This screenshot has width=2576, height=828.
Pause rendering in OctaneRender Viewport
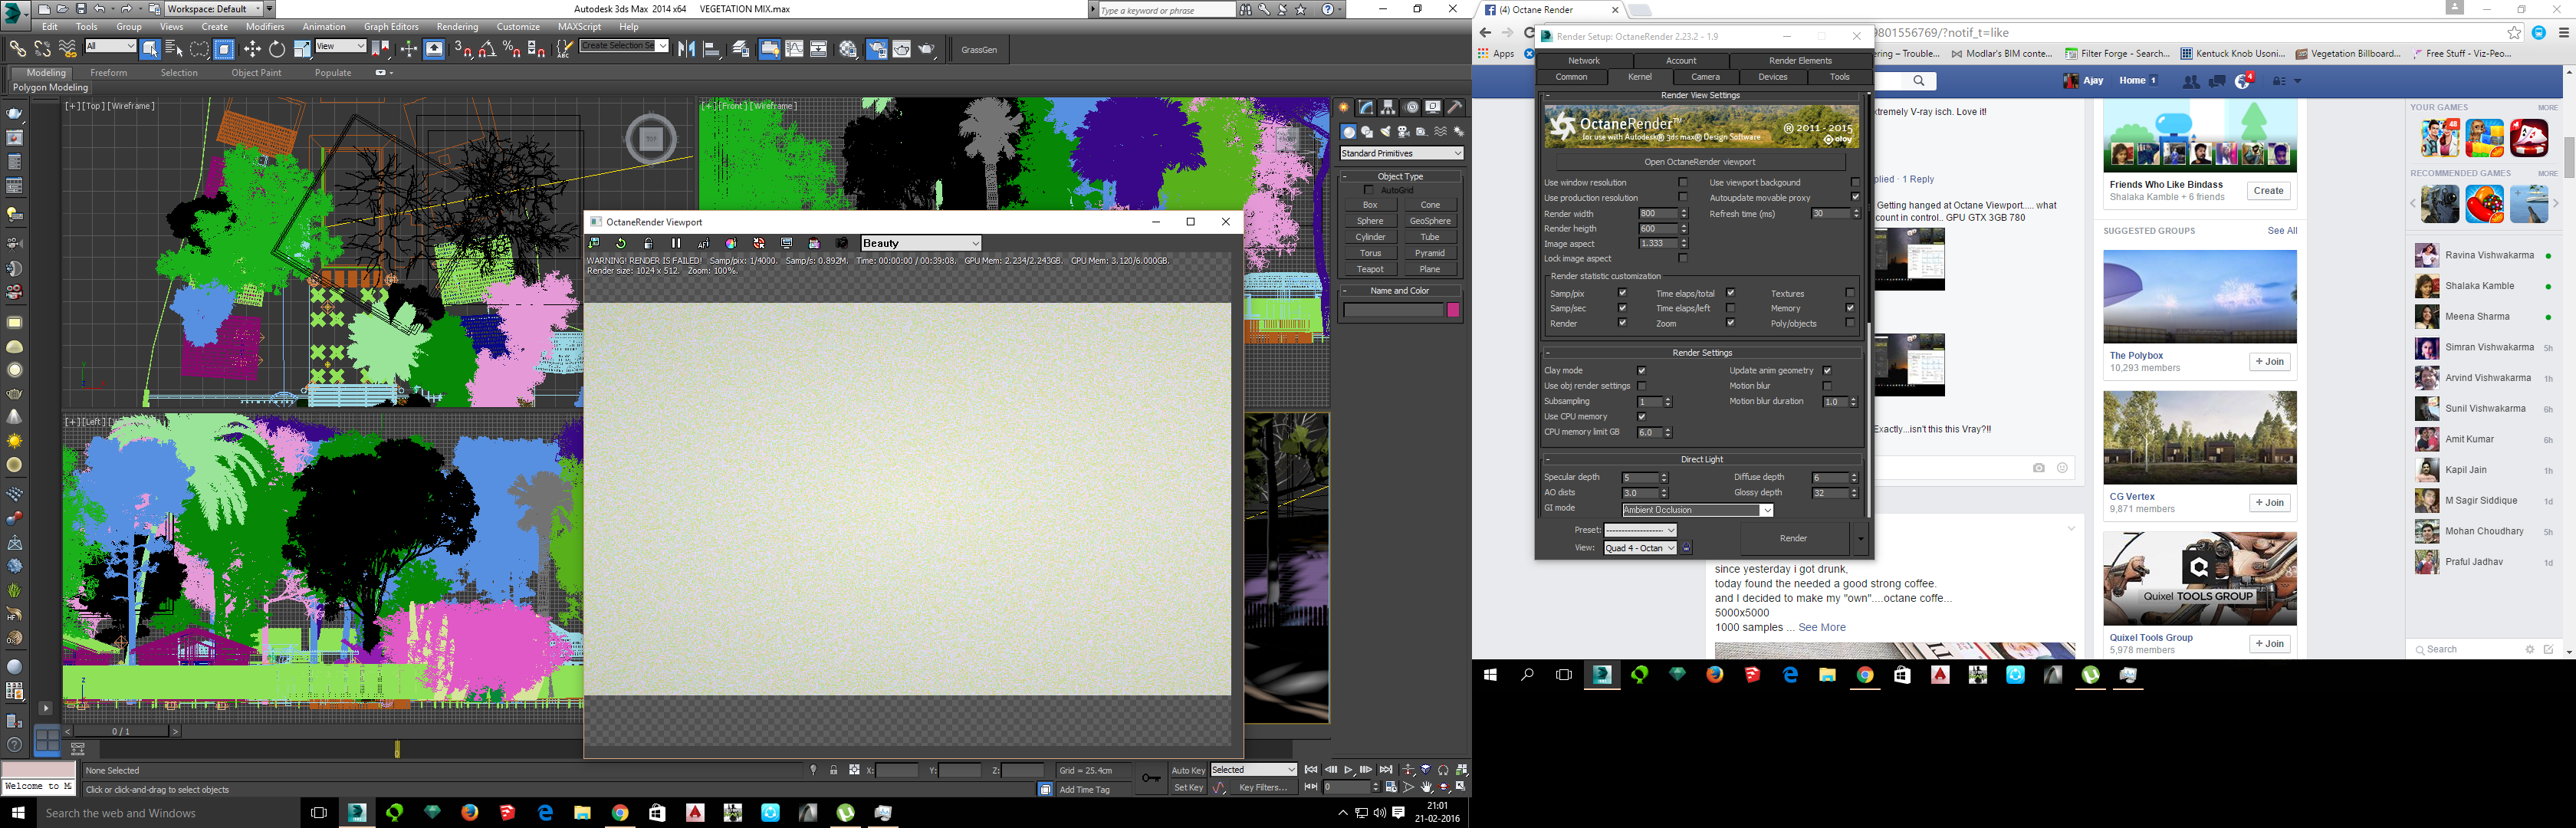coord(676,243)
